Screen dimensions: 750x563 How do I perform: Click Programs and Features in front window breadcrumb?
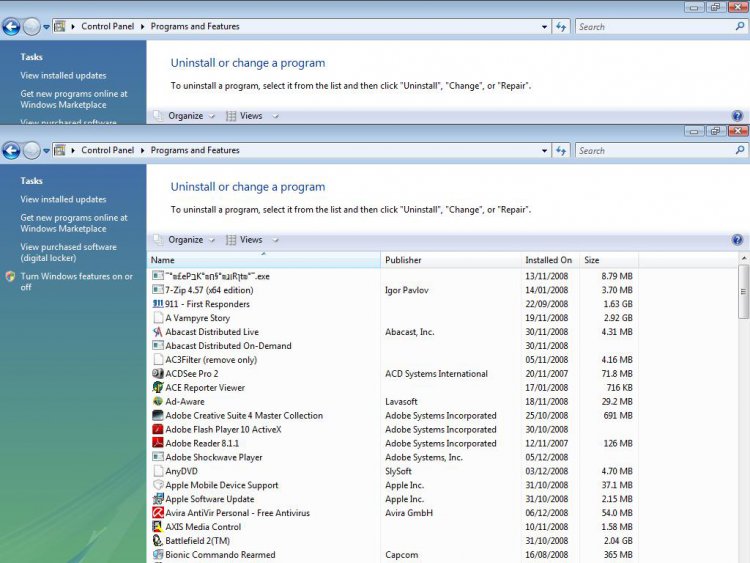195,150
